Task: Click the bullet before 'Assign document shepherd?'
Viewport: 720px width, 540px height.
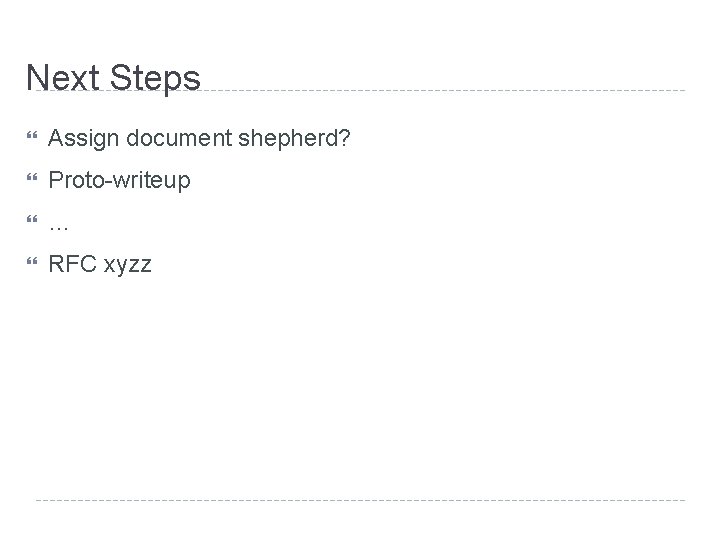Action: click(32, 137)
